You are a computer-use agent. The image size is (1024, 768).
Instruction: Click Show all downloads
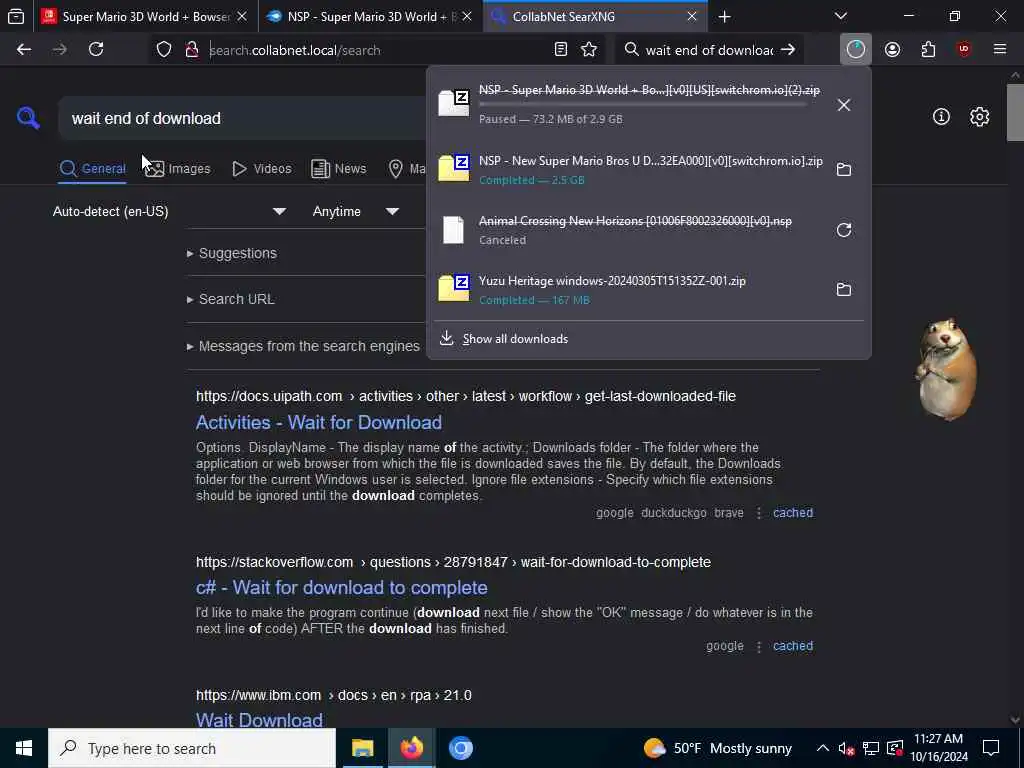[x=515, y=339]
